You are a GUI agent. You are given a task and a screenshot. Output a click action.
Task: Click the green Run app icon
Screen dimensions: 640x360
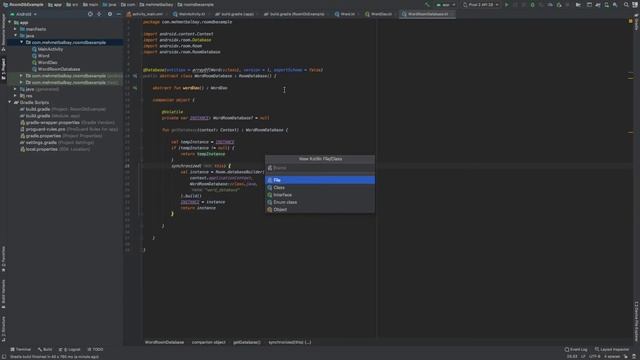(x=507, y=4)
